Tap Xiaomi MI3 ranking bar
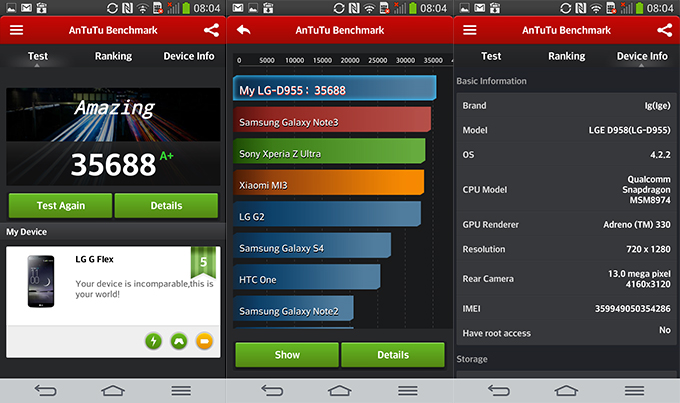Screen dimensions: 680x403 (x=328, y=183)
